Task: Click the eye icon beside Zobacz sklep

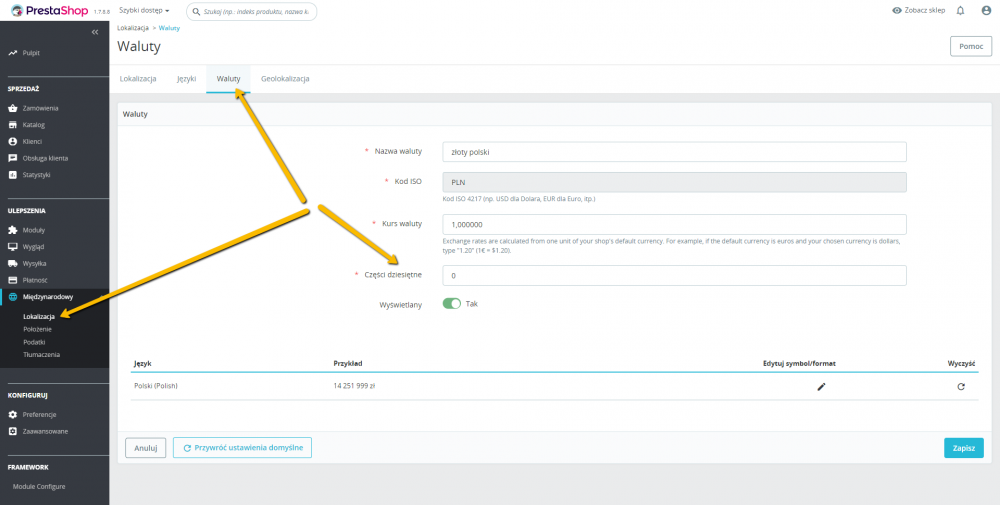Action: 897,11
